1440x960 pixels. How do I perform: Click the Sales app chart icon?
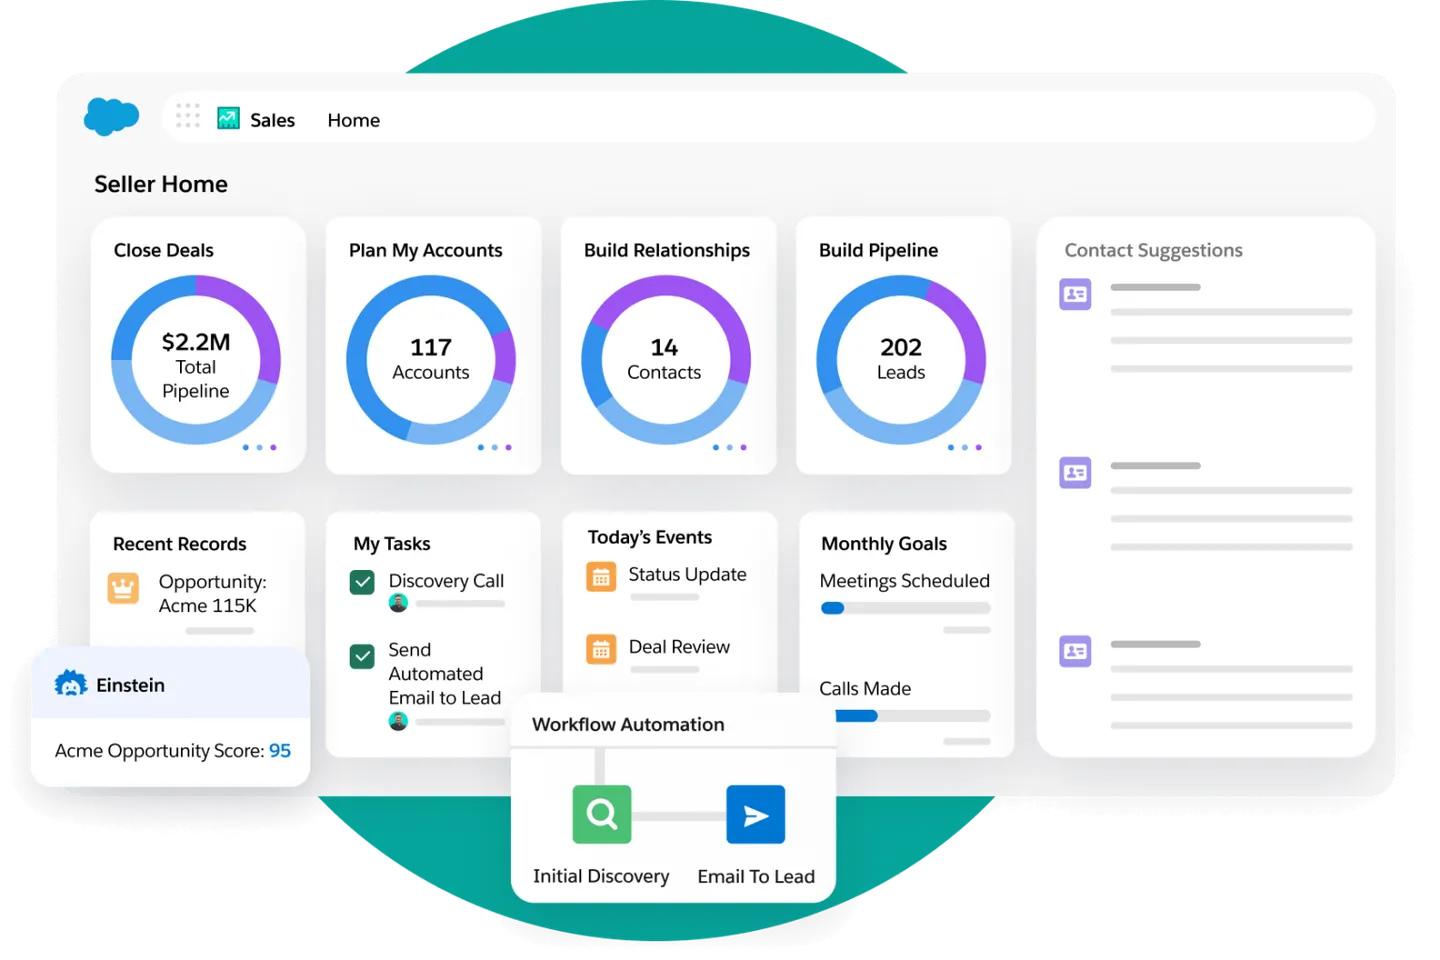point(229,118)
